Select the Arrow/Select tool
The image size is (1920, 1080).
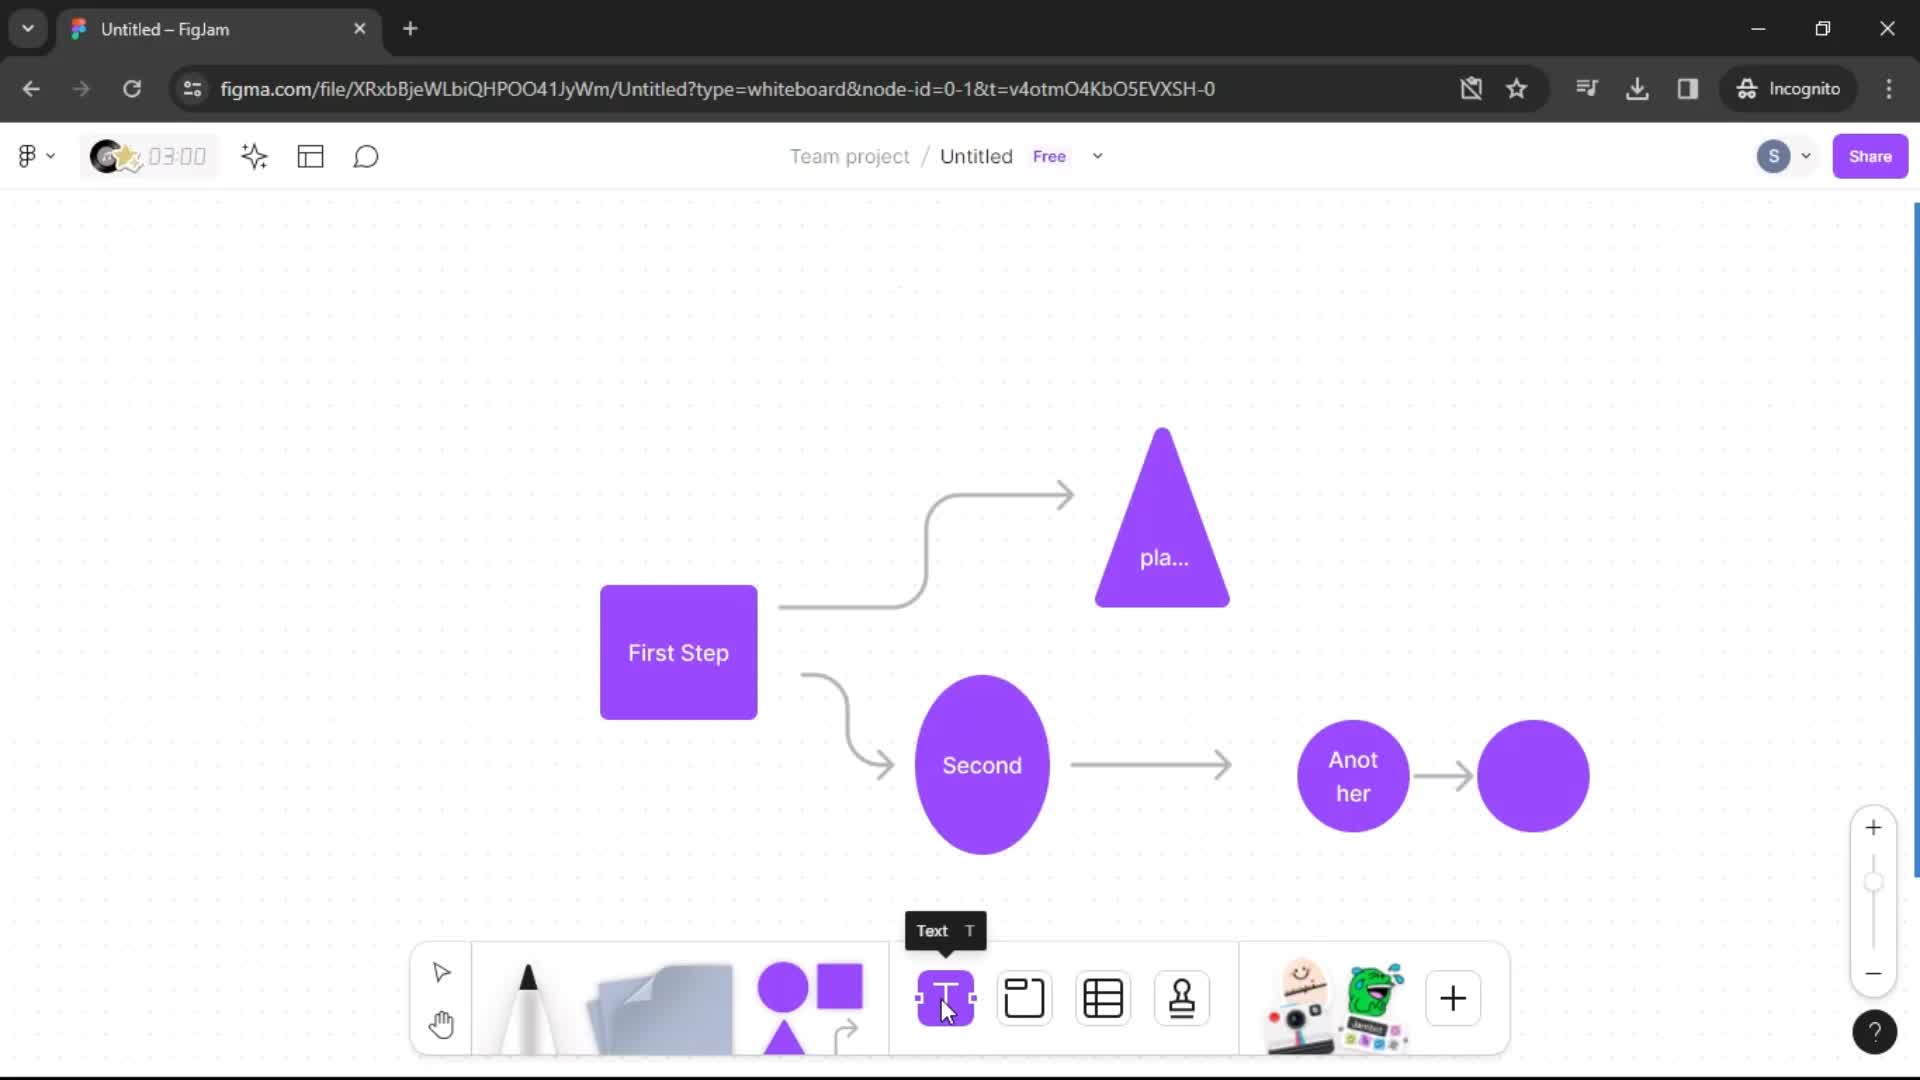pyautogui.click(x=440, y=973)
